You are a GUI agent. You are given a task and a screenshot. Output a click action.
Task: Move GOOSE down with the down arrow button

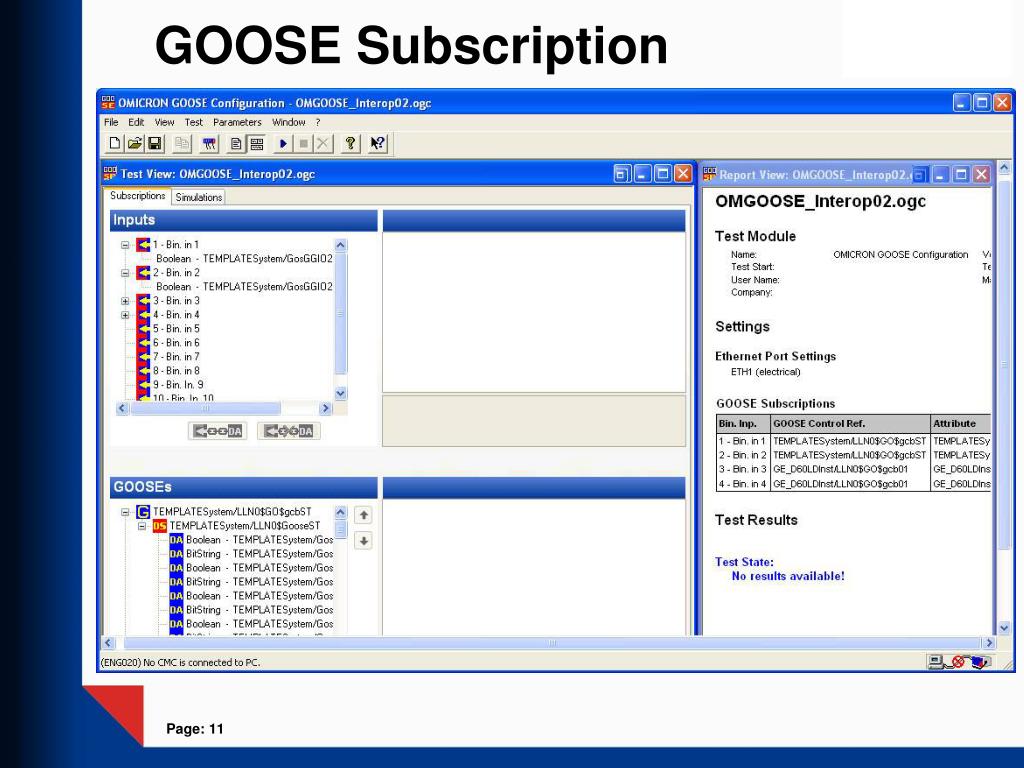(x=364, y=541)
